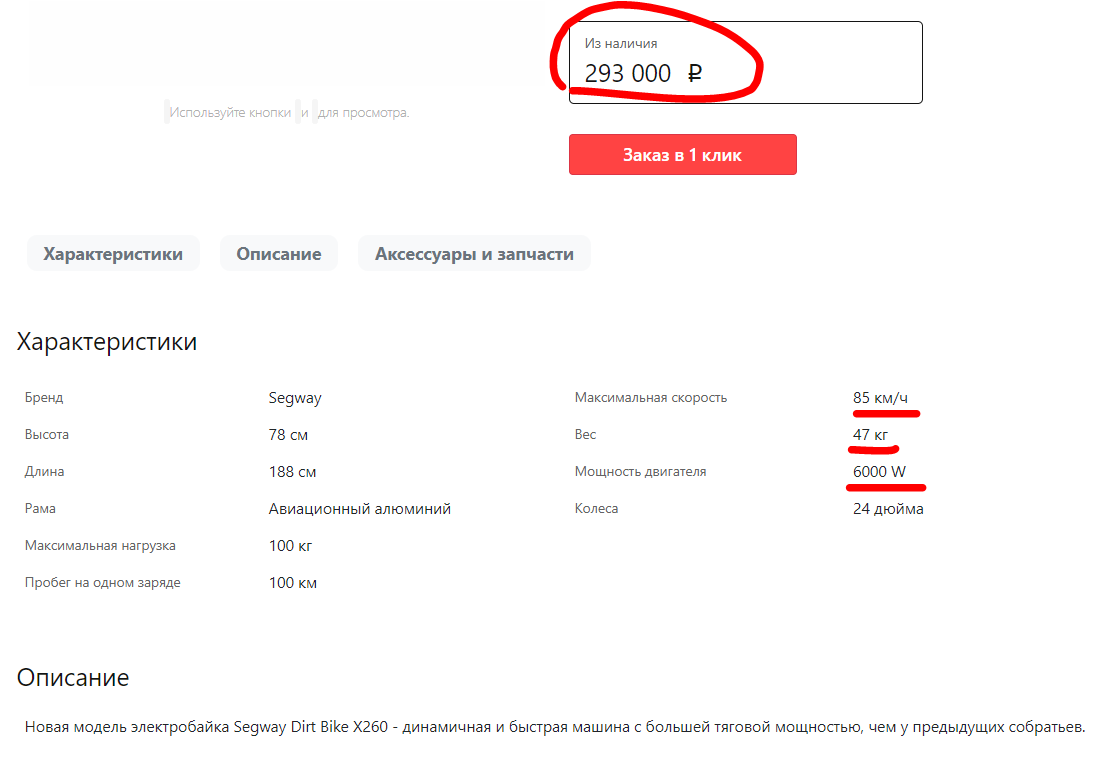The height and width of the screenshot is (765, 1109).
Task: Click the 24 дюйма wheels value
Action: 888,509
